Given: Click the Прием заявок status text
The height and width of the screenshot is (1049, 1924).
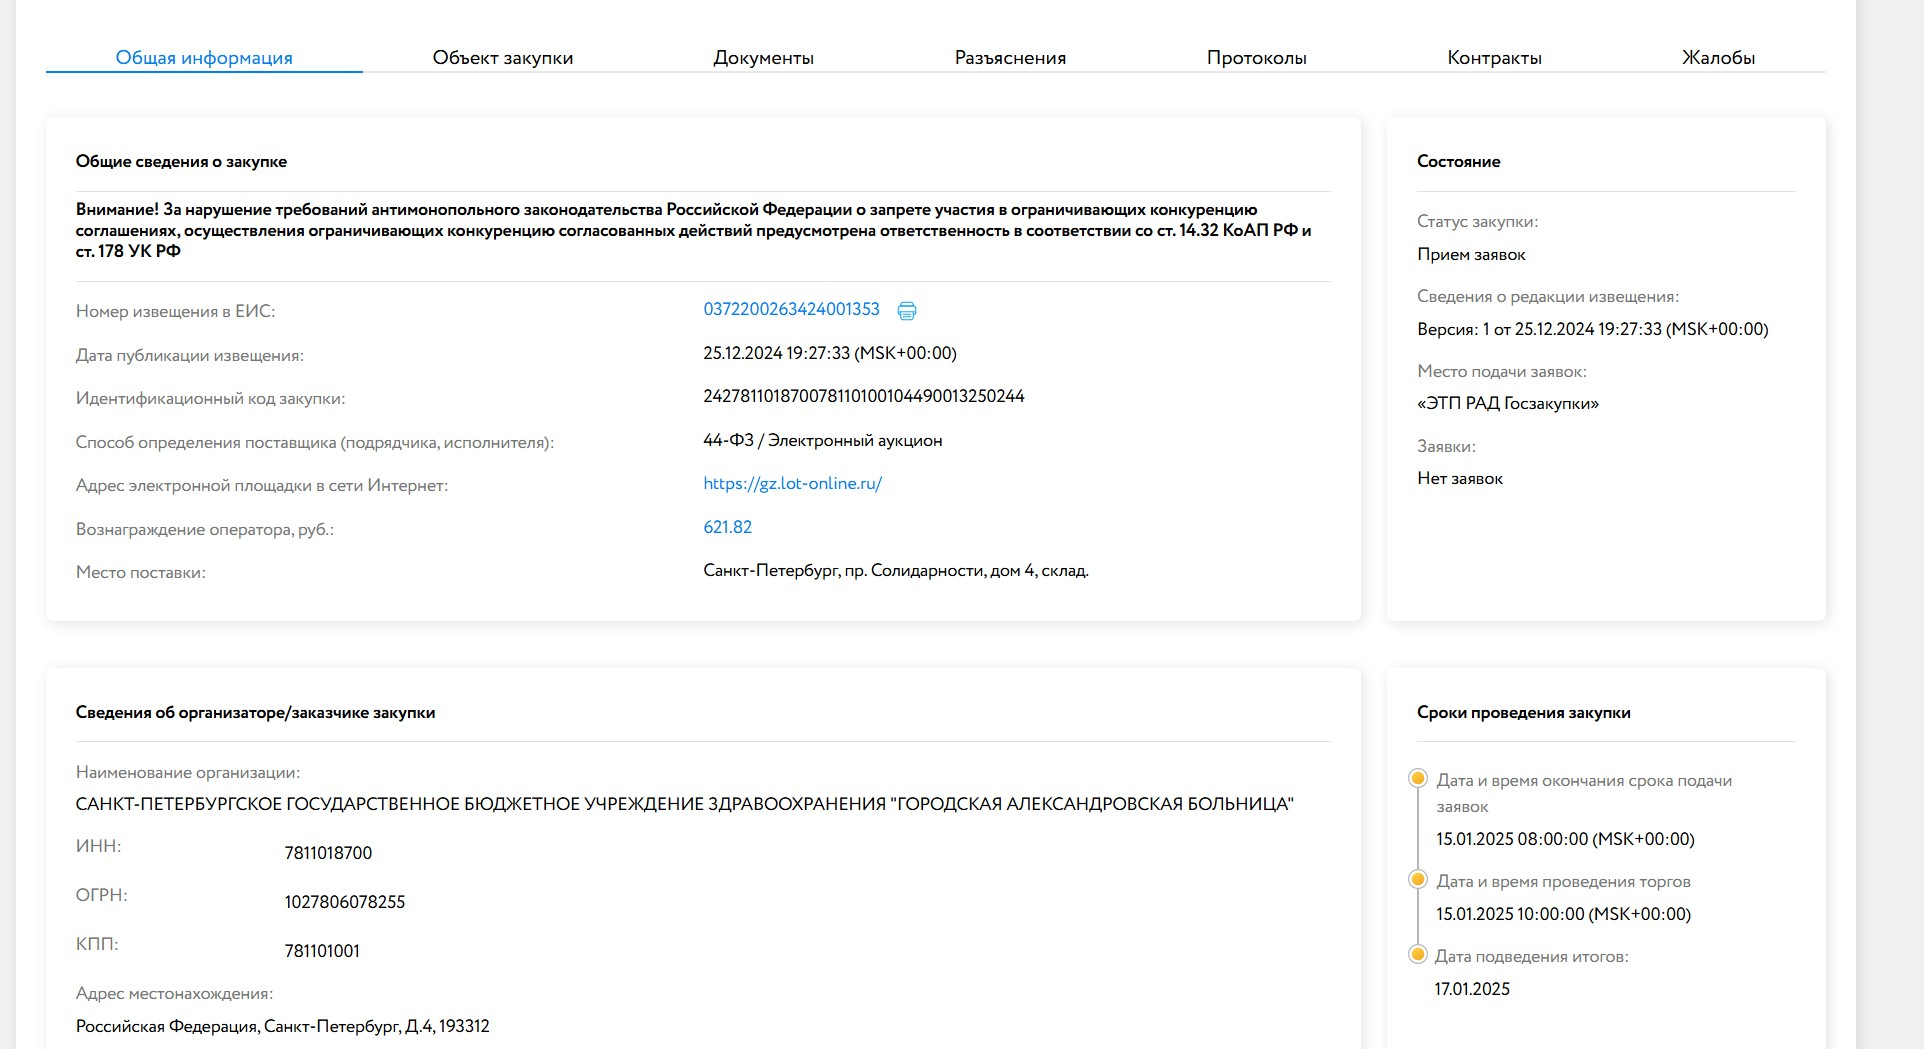Looking at the screenshot, I should [1471, 255].
